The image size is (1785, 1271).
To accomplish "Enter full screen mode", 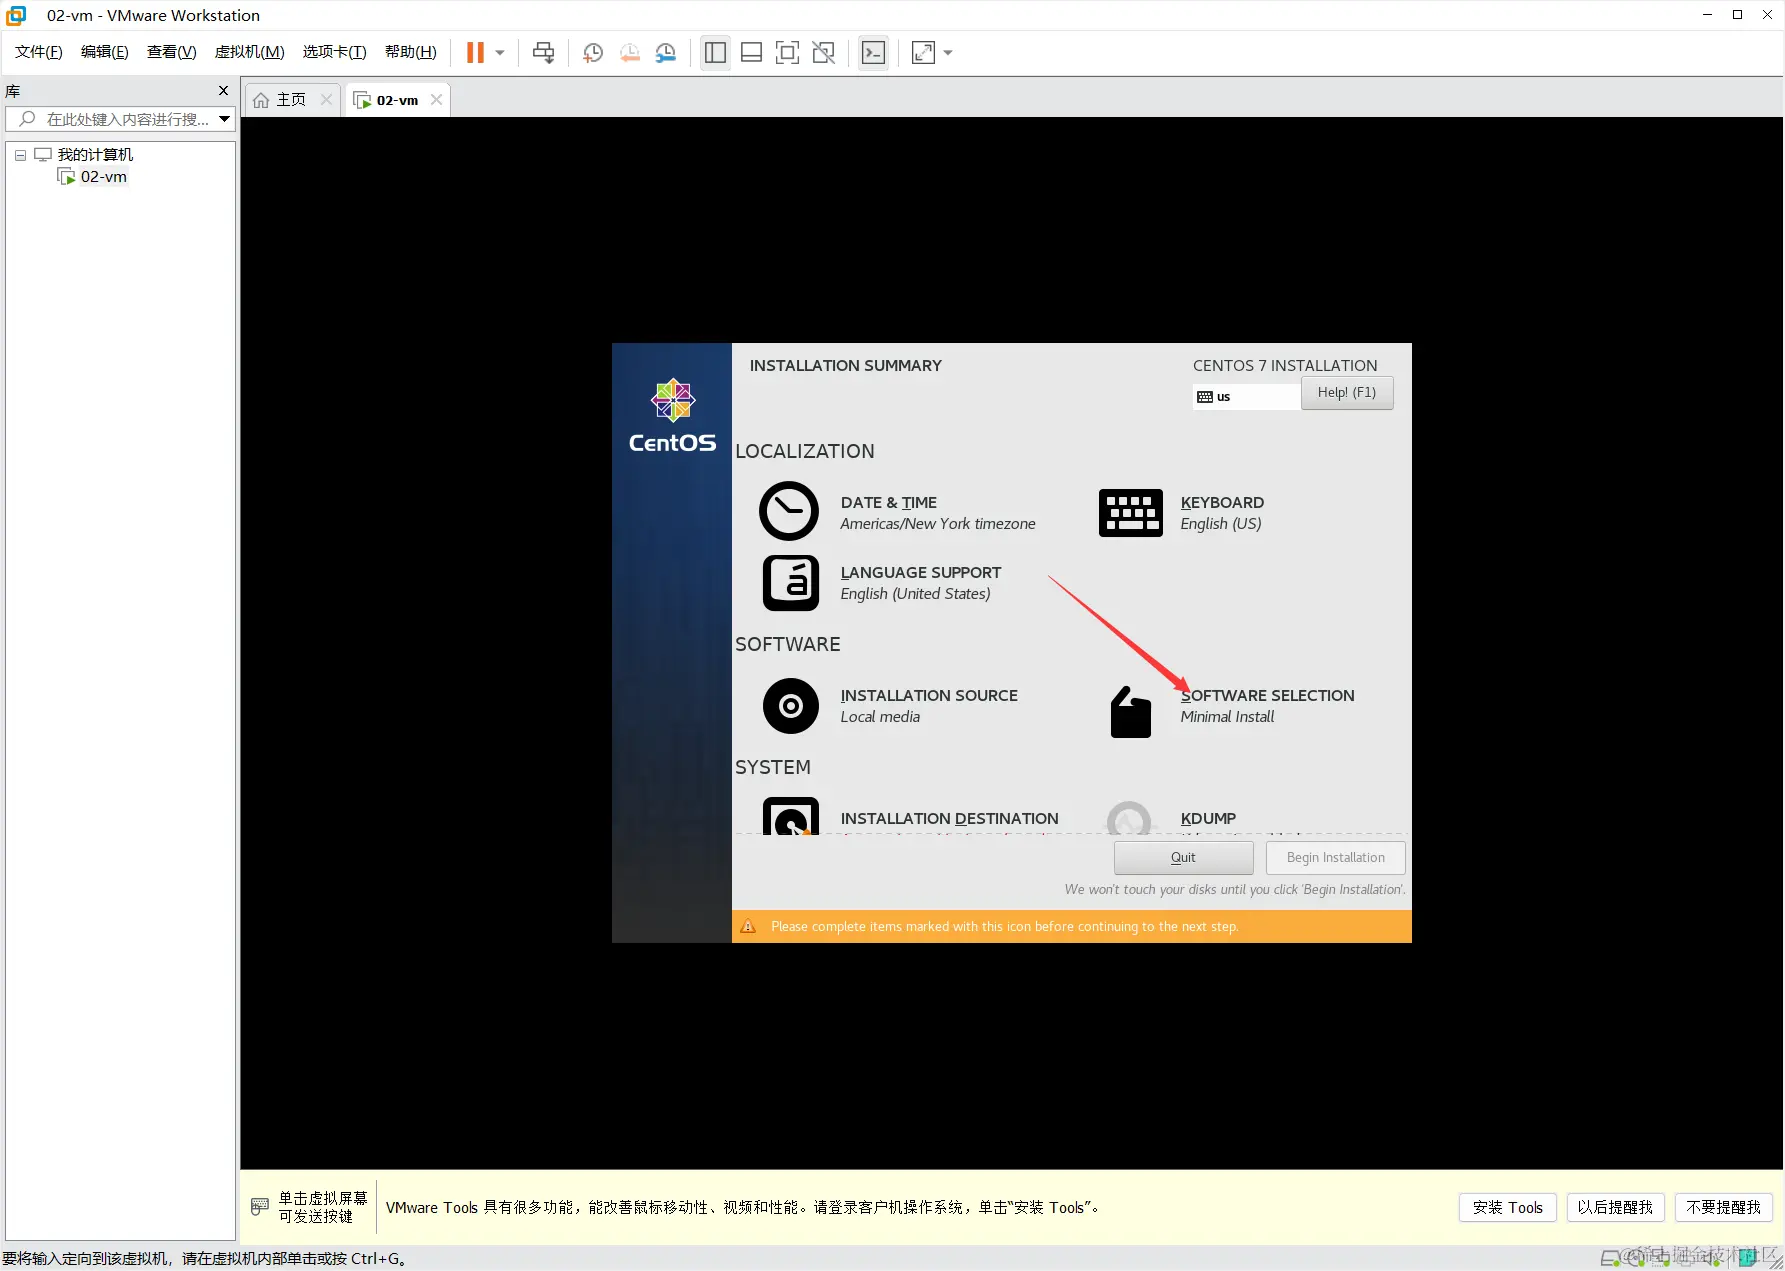I will (787, 53).
